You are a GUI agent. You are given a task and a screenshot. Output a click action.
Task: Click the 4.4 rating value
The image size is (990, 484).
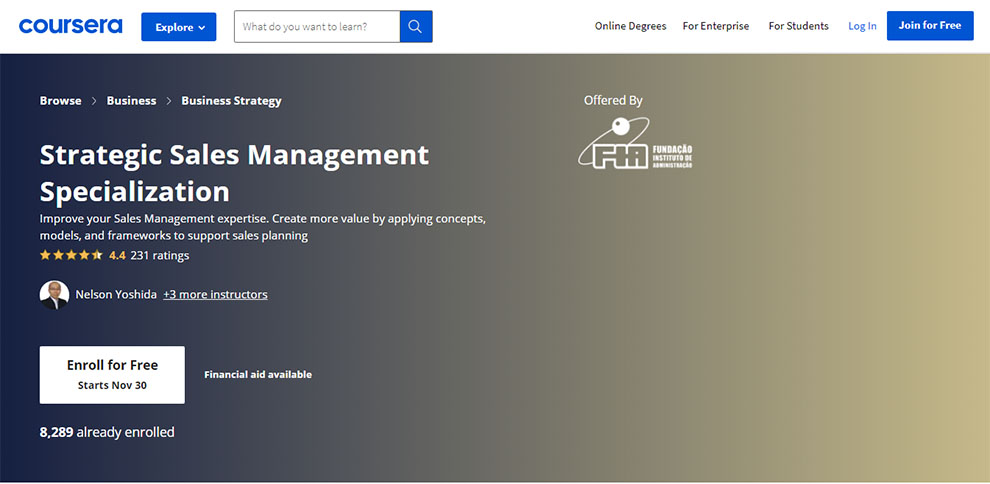coord(117,256)
